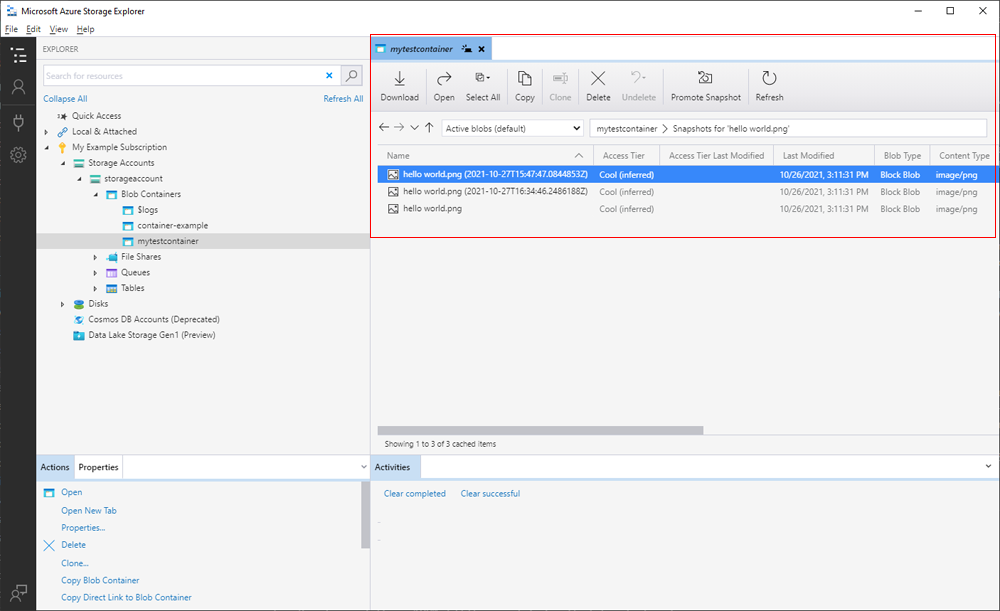Viewport: 1000px width, 611px height.
Task: Click the Refresh toolbar button
Action: tap(769, 85)
